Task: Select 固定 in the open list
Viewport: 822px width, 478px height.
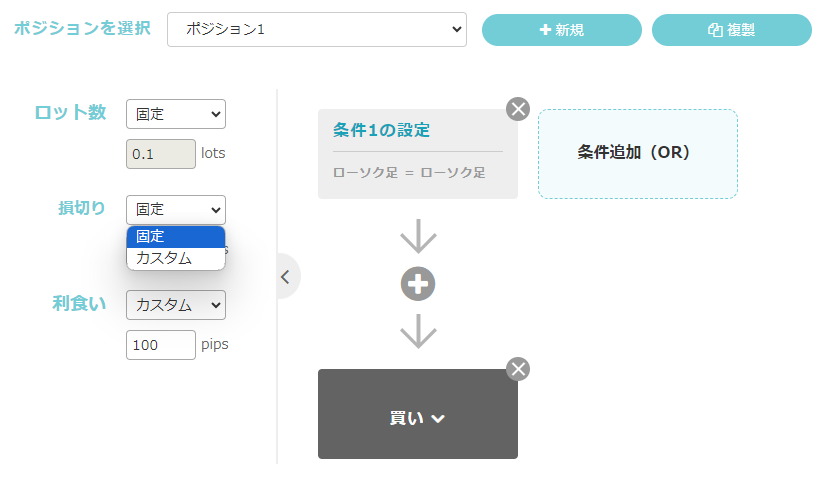Action: point(176,237)
